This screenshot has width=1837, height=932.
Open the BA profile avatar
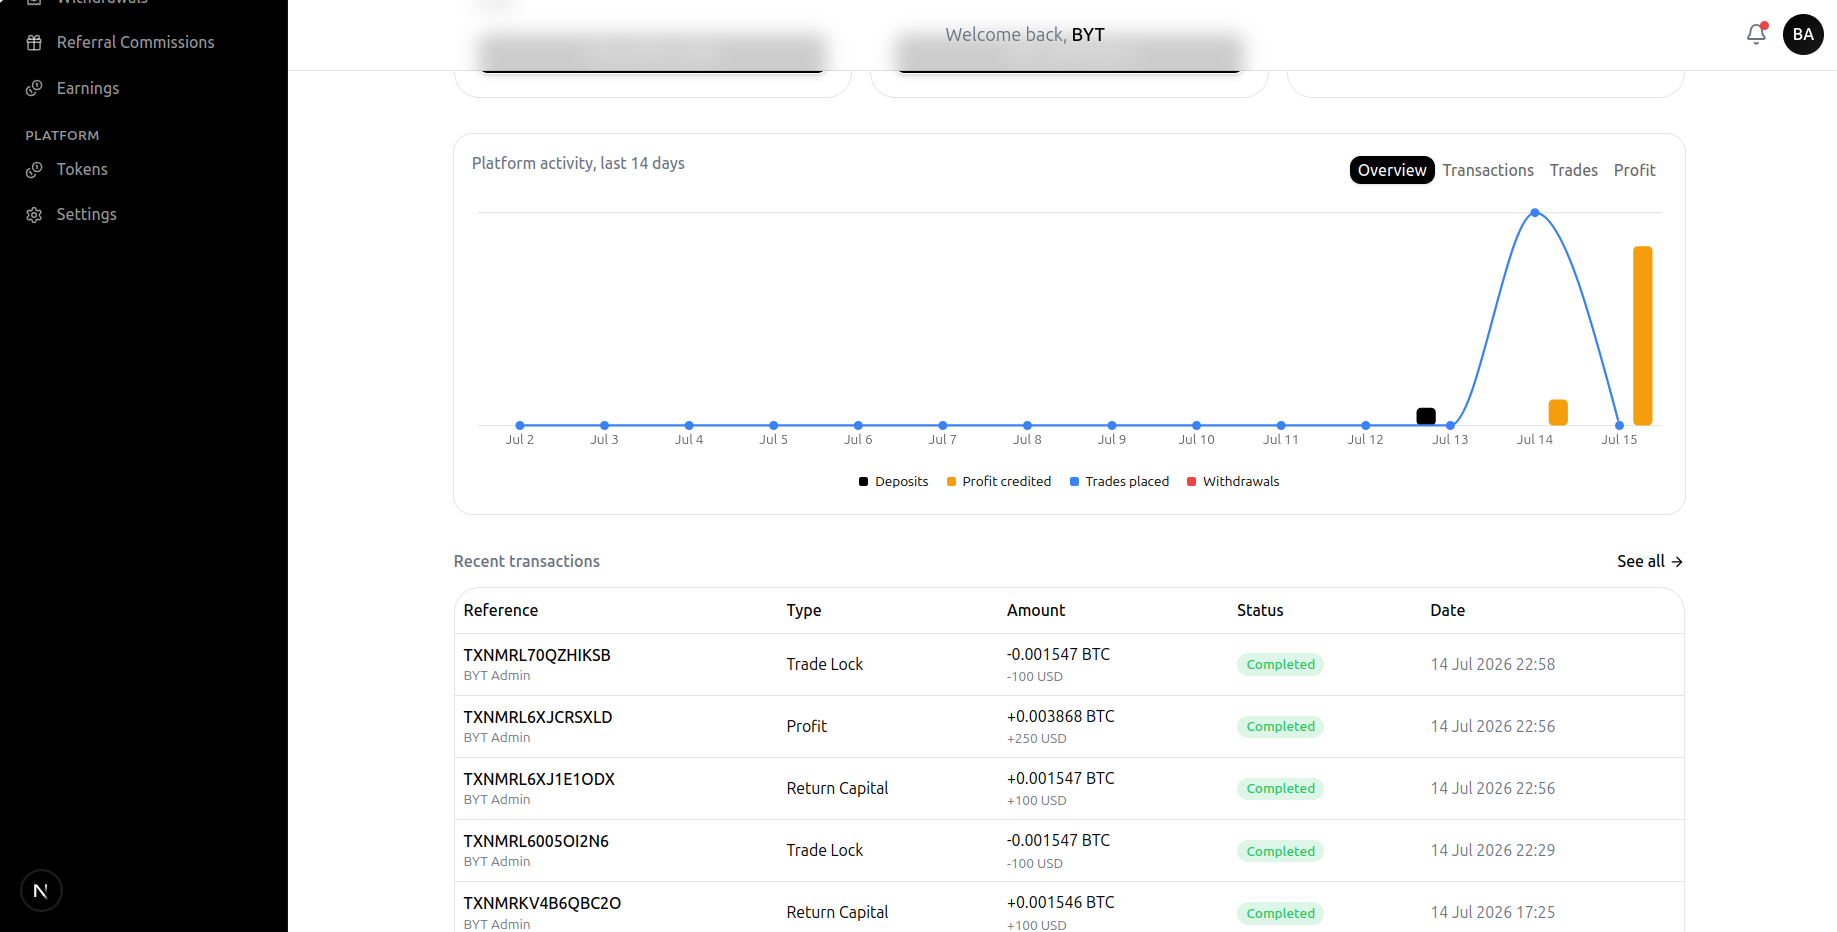pyautogui.click(x=1803, y=34)
